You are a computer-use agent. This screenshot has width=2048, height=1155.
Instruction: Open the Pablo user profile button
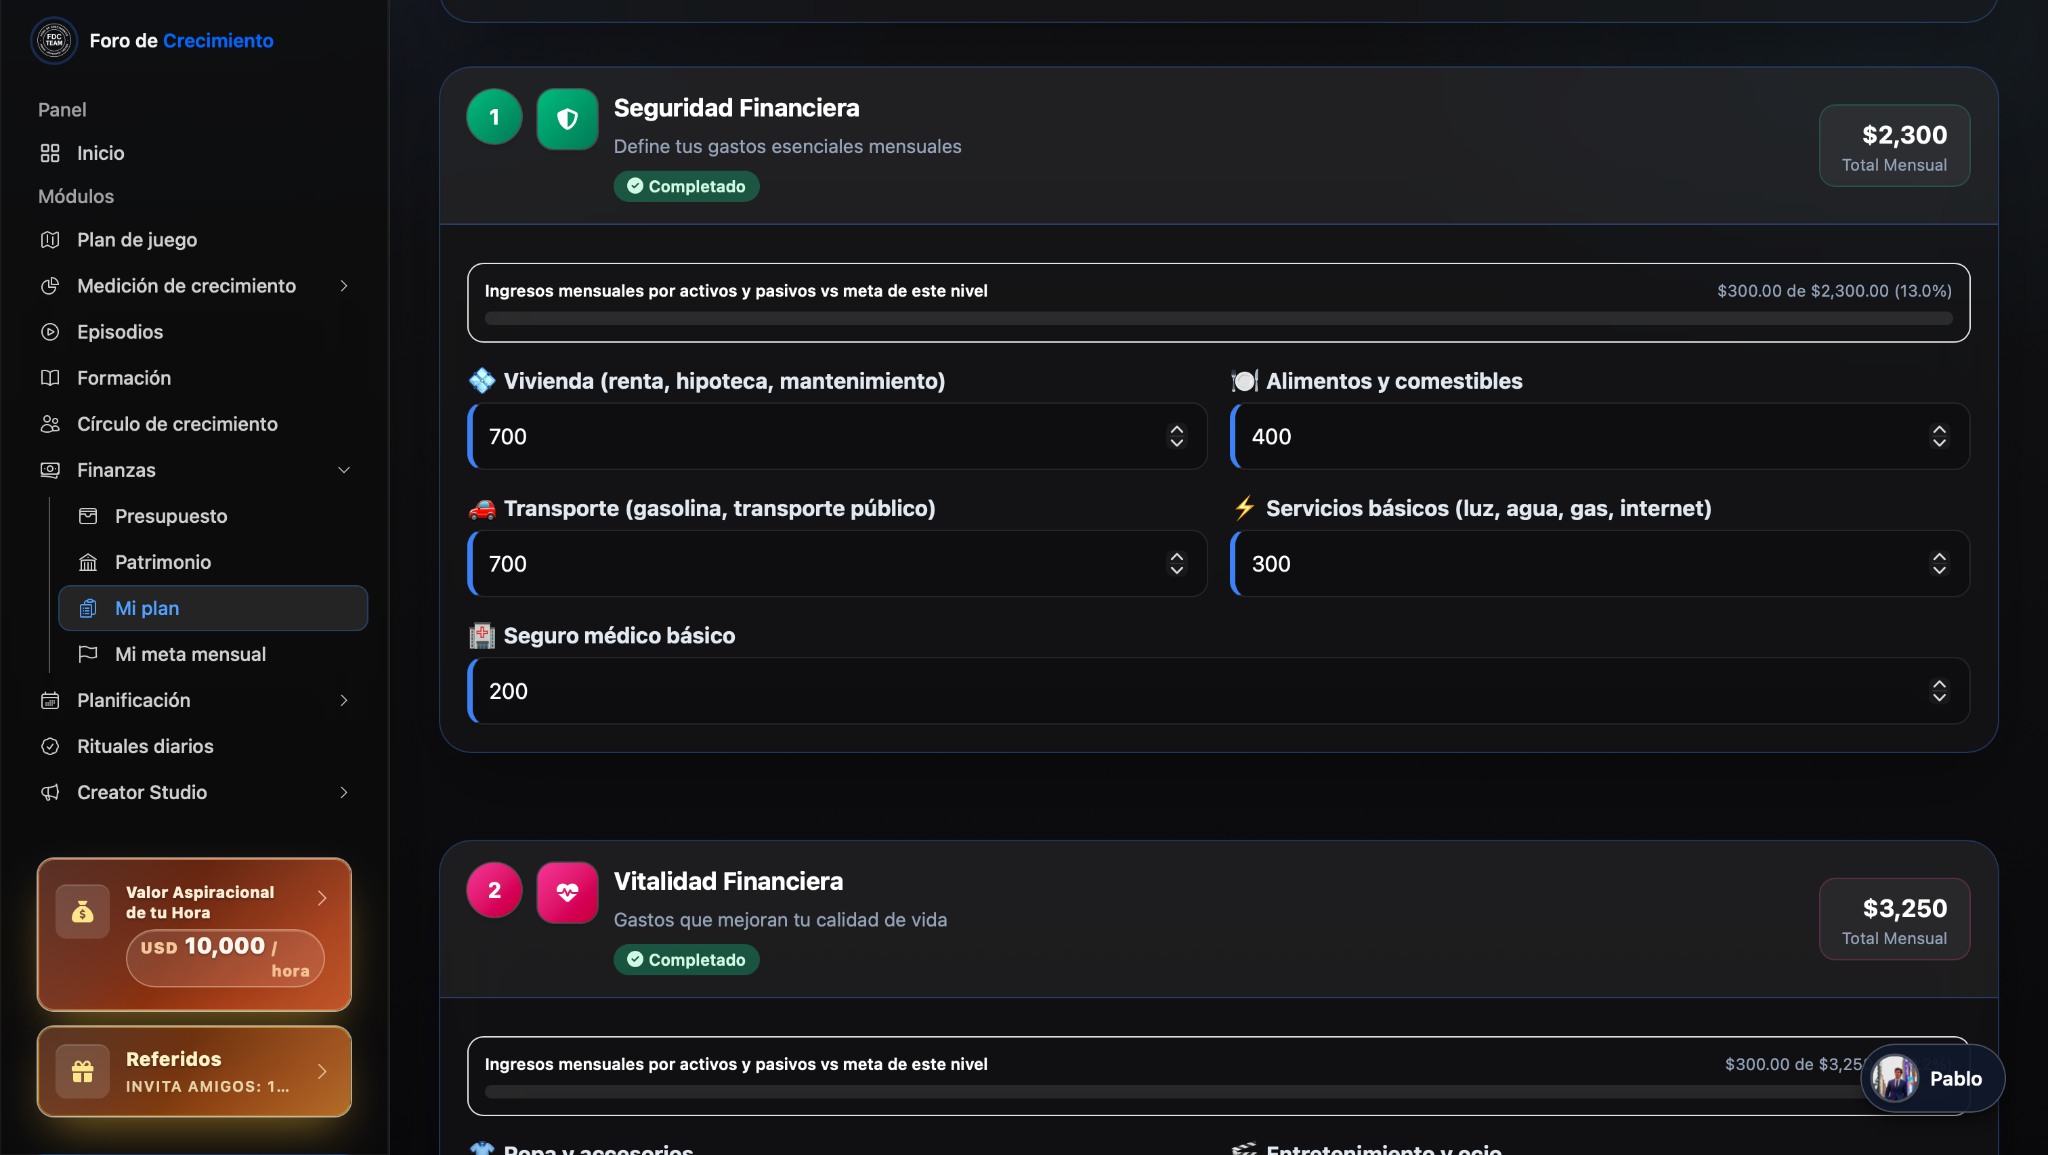(1932, 1079)
